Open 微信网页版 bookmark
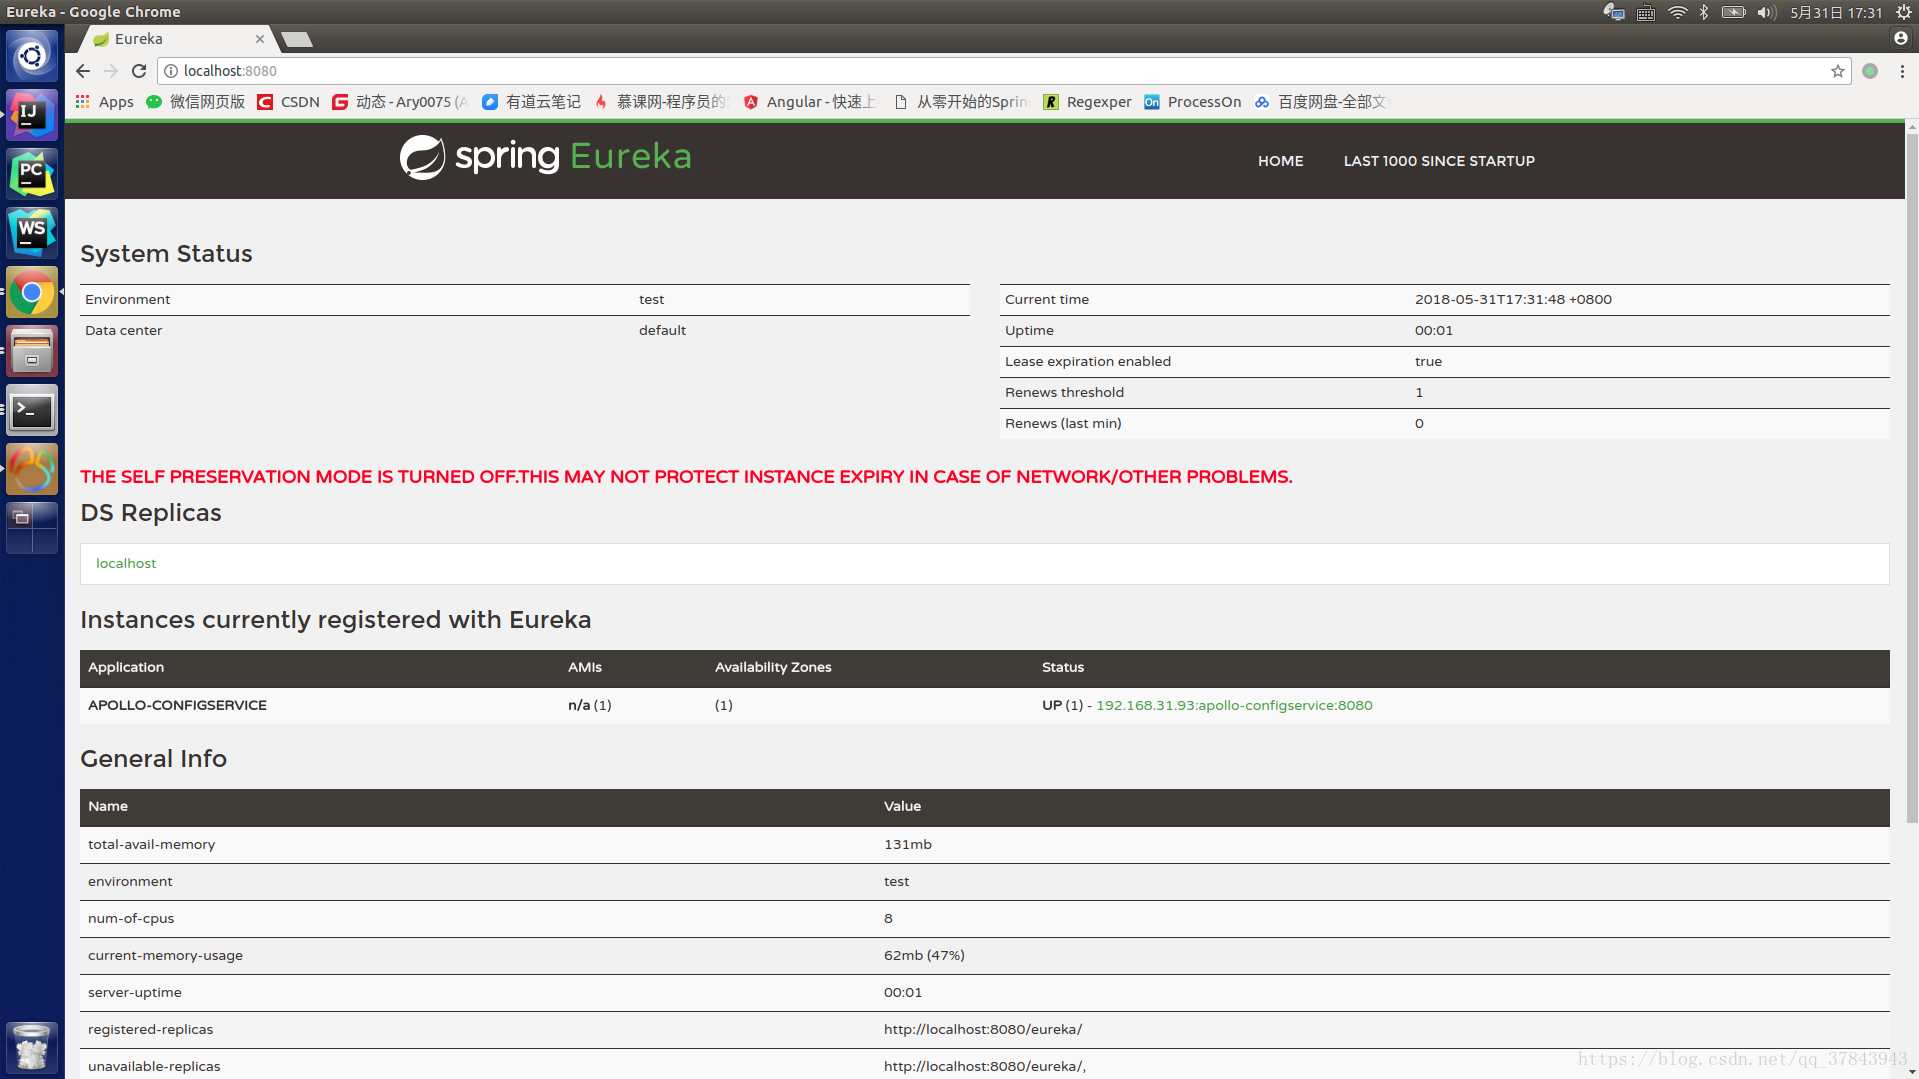Viewport: 1919px width, 1079px height. click(x=196, y=102)
